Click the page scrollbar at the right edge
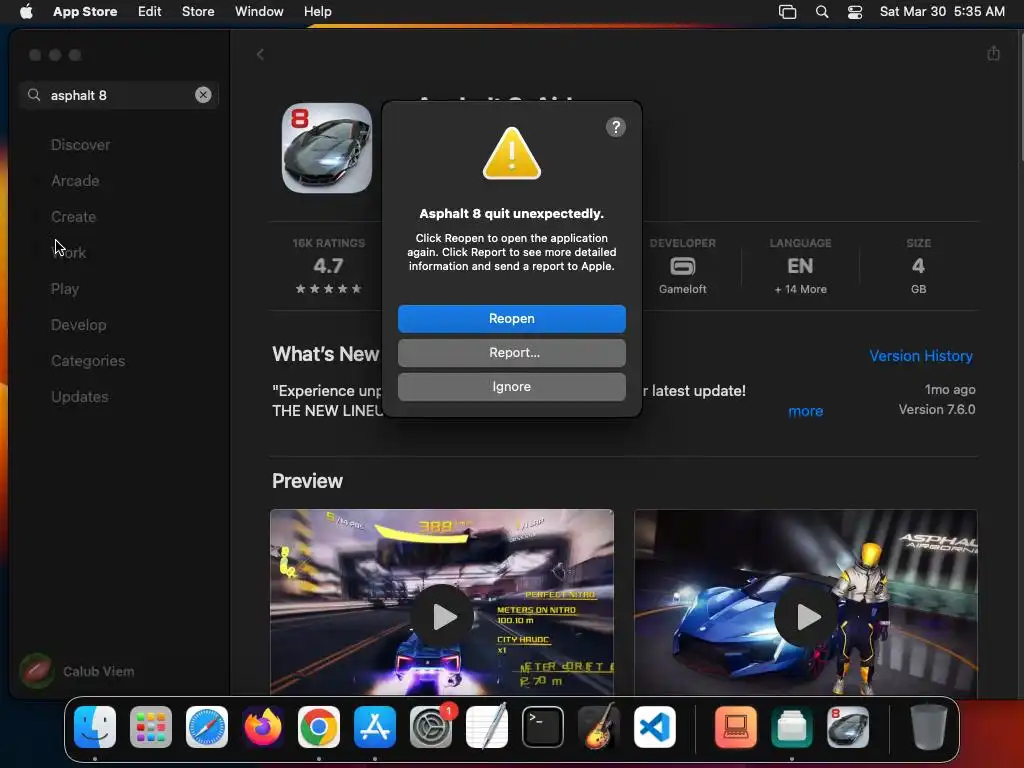 (x=1020, y=96)
